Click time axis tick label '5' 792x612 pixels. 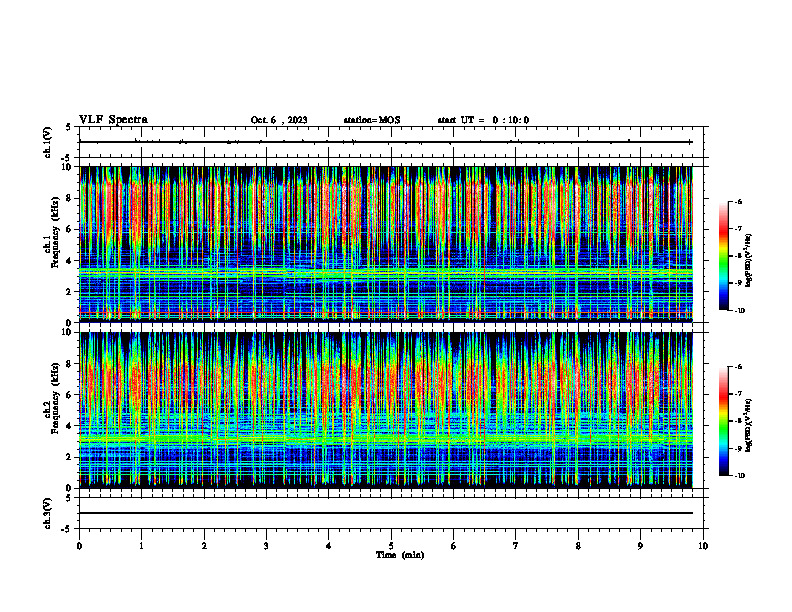[x=391, y=546]
